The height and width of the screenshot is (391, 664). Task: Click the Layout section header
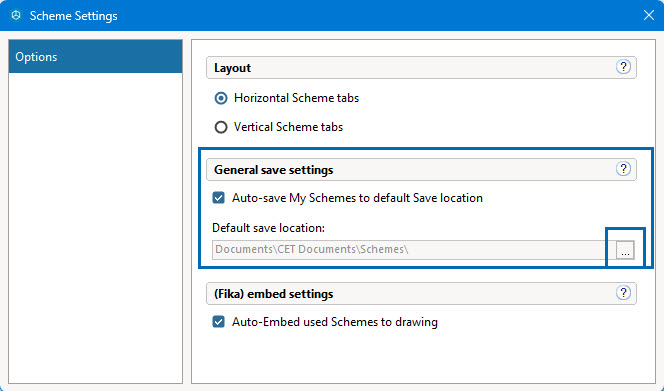(x=421, y=68)
